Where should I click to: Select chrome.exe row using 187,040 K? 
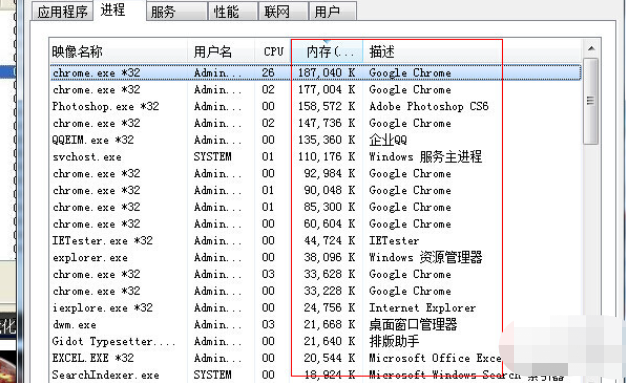pos(315,73)
